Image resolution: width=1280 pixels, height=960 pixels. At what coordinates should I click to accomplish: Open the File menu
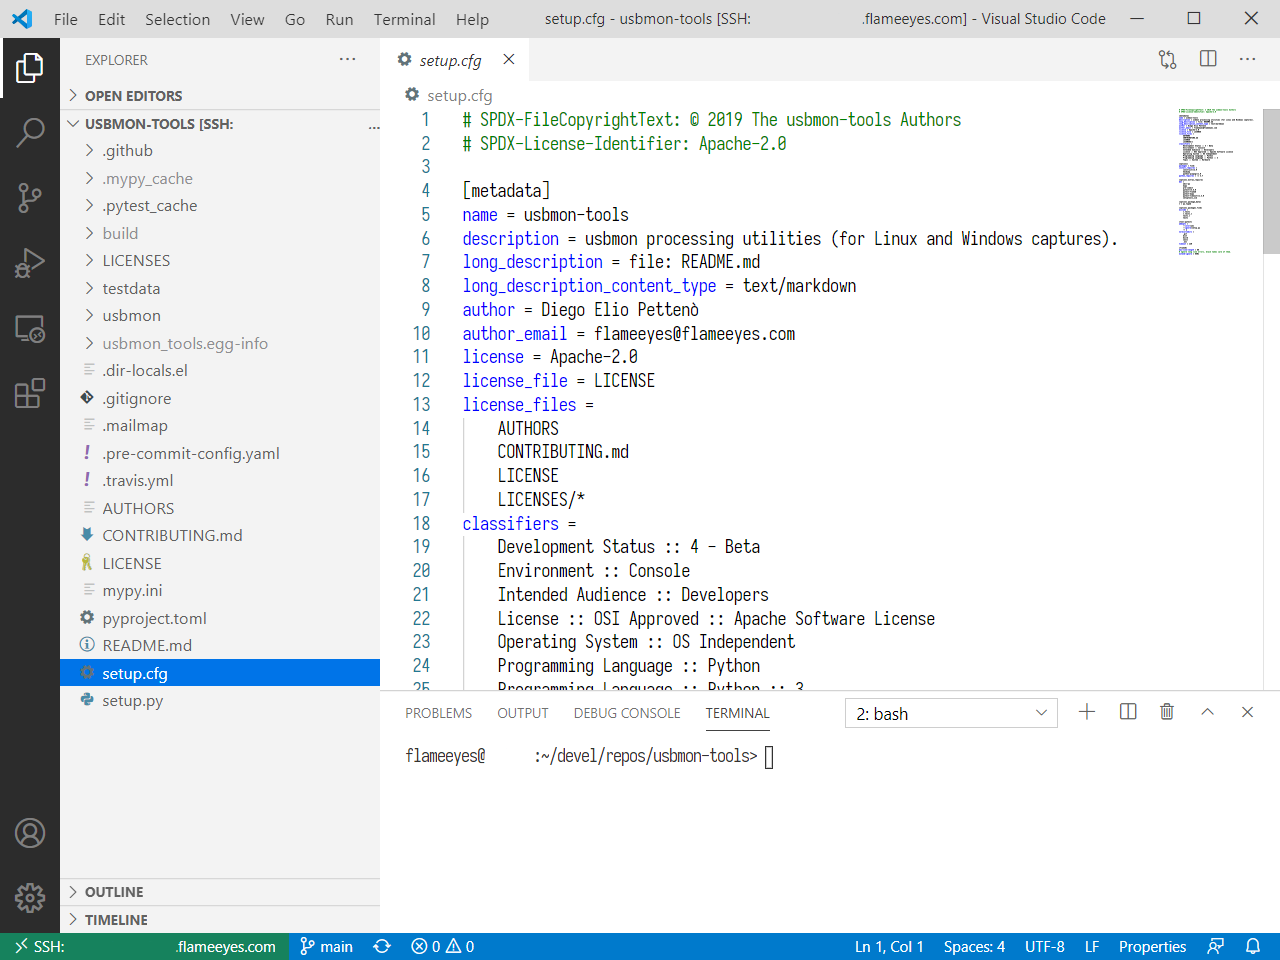click(x=66, y=19)
